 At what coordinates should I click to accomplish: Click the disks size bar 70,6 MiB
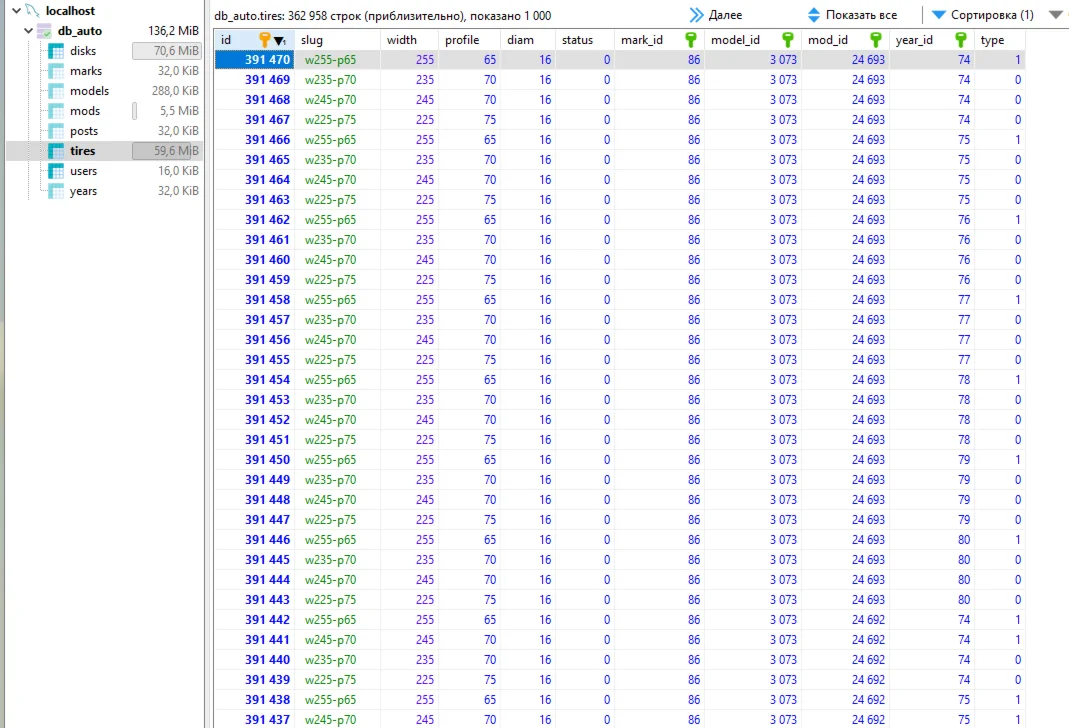(167, 51)
